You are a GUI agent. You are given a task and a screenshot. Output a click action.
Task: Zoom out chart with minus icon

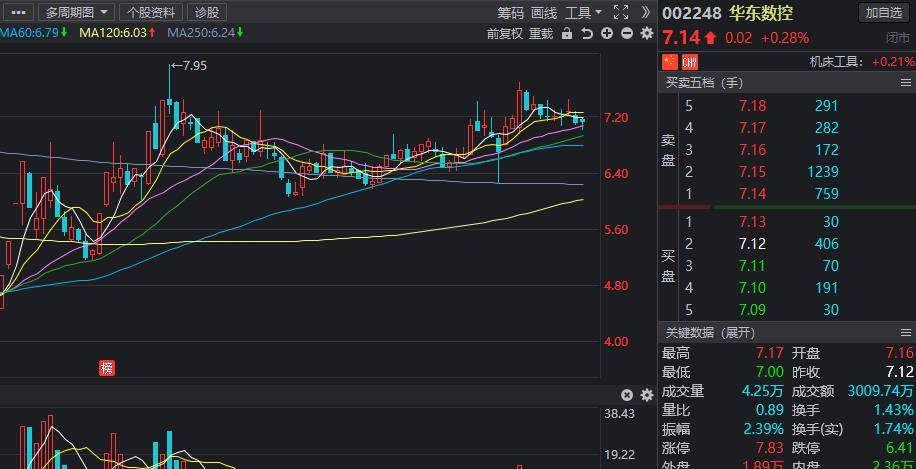point(626,33)
